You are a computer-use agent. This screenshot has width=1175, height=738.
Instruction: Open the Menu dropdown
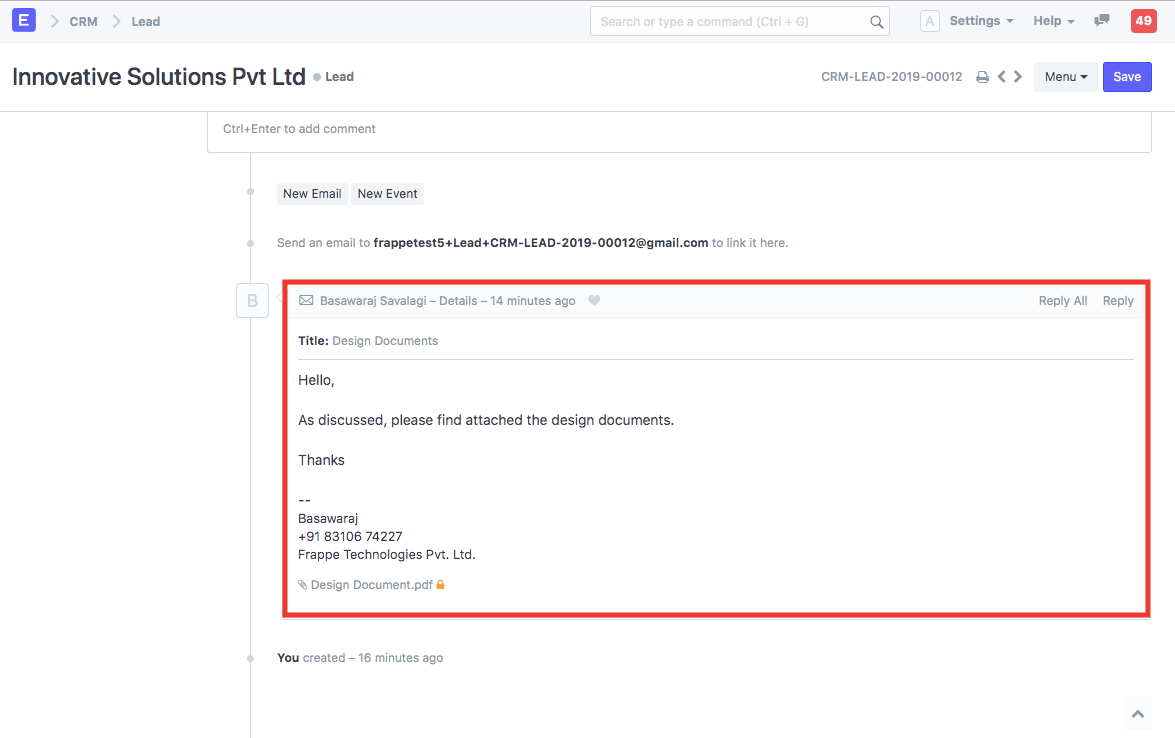pyautogui.click(x=1066, y=76)
